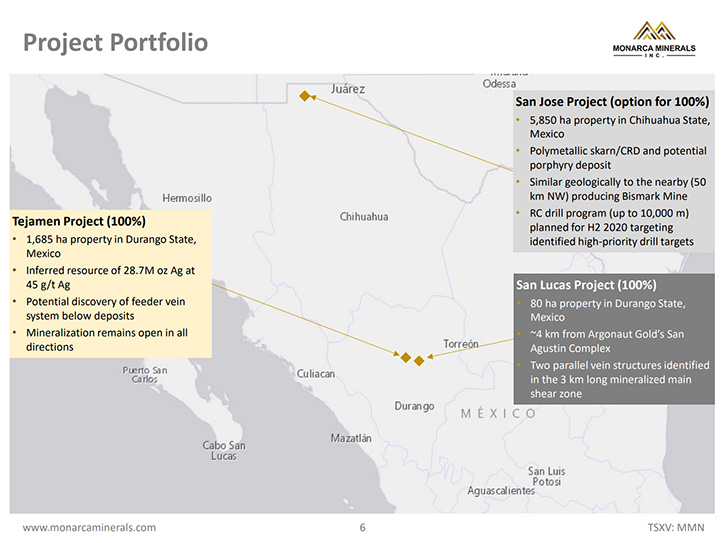725x543 pixels.
Task: Select the San Jose project diamond marker near Juárez
Action: point(304,96)
